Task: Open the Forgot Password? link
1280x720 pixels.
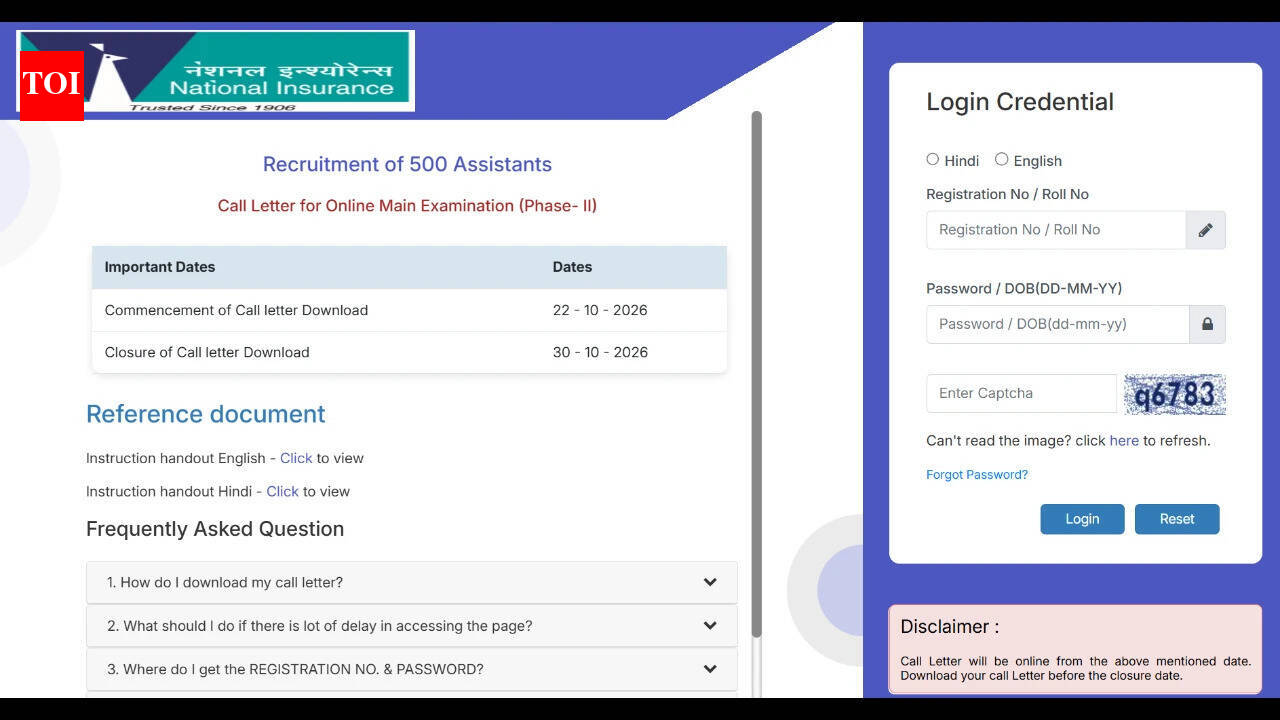Action: pyautogui.click(x=977, y=475)
